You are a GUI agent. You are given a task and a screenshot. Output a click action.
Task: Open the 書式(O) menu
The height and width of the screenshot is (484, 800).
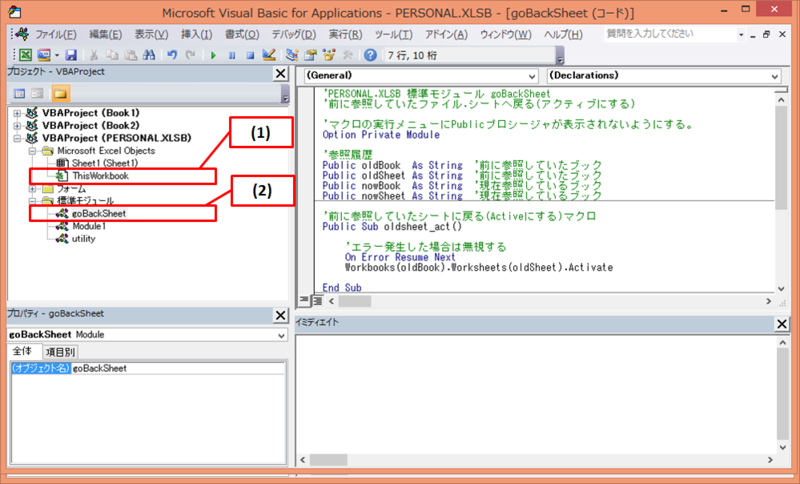click(x=242, y=35)
